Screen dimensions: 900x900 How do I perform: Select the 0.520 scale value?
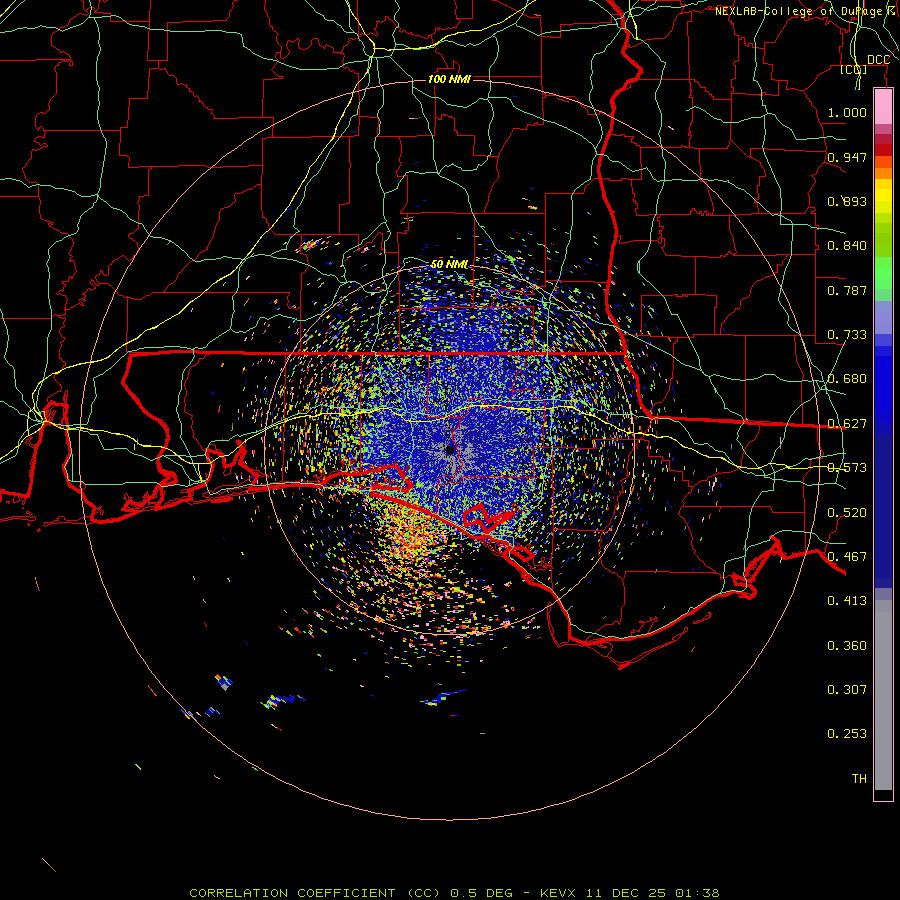pos(847,512)
